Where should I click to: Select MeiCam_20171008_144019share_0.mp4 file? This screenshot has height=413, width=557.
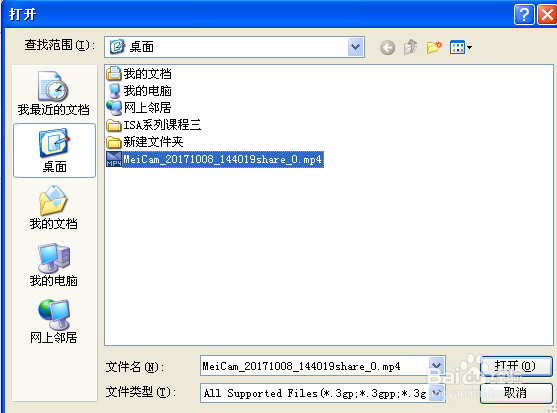[215, 159]
